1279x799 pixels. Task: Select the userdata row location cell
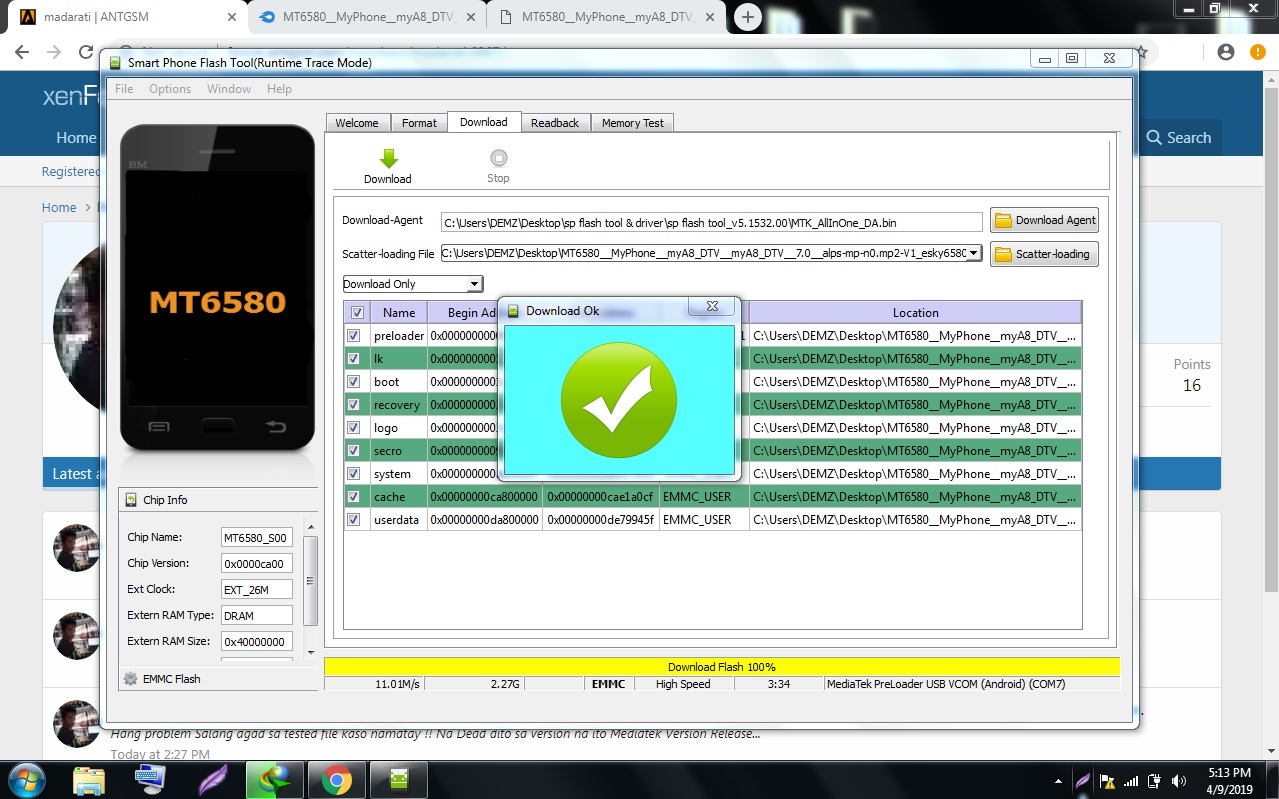pyautogui.click(x=915, y=520)
